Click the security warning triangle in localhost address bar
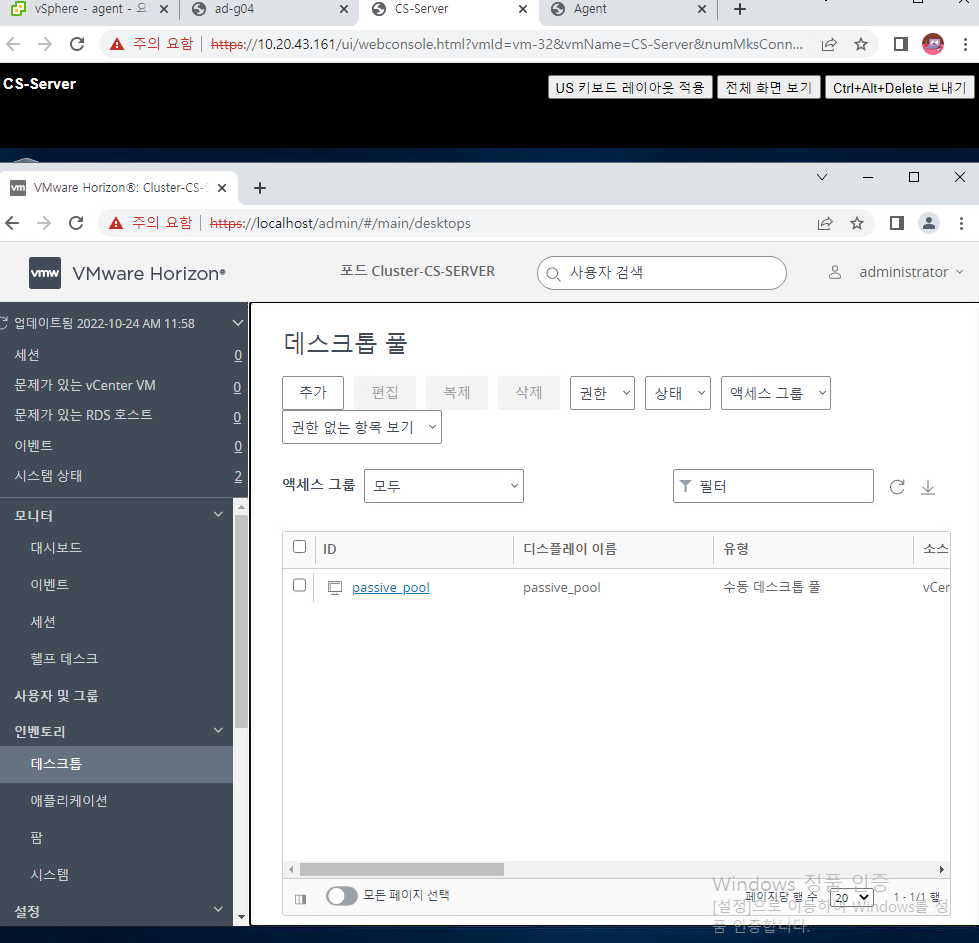The image size is (979, 943). (x=116, y=223)
